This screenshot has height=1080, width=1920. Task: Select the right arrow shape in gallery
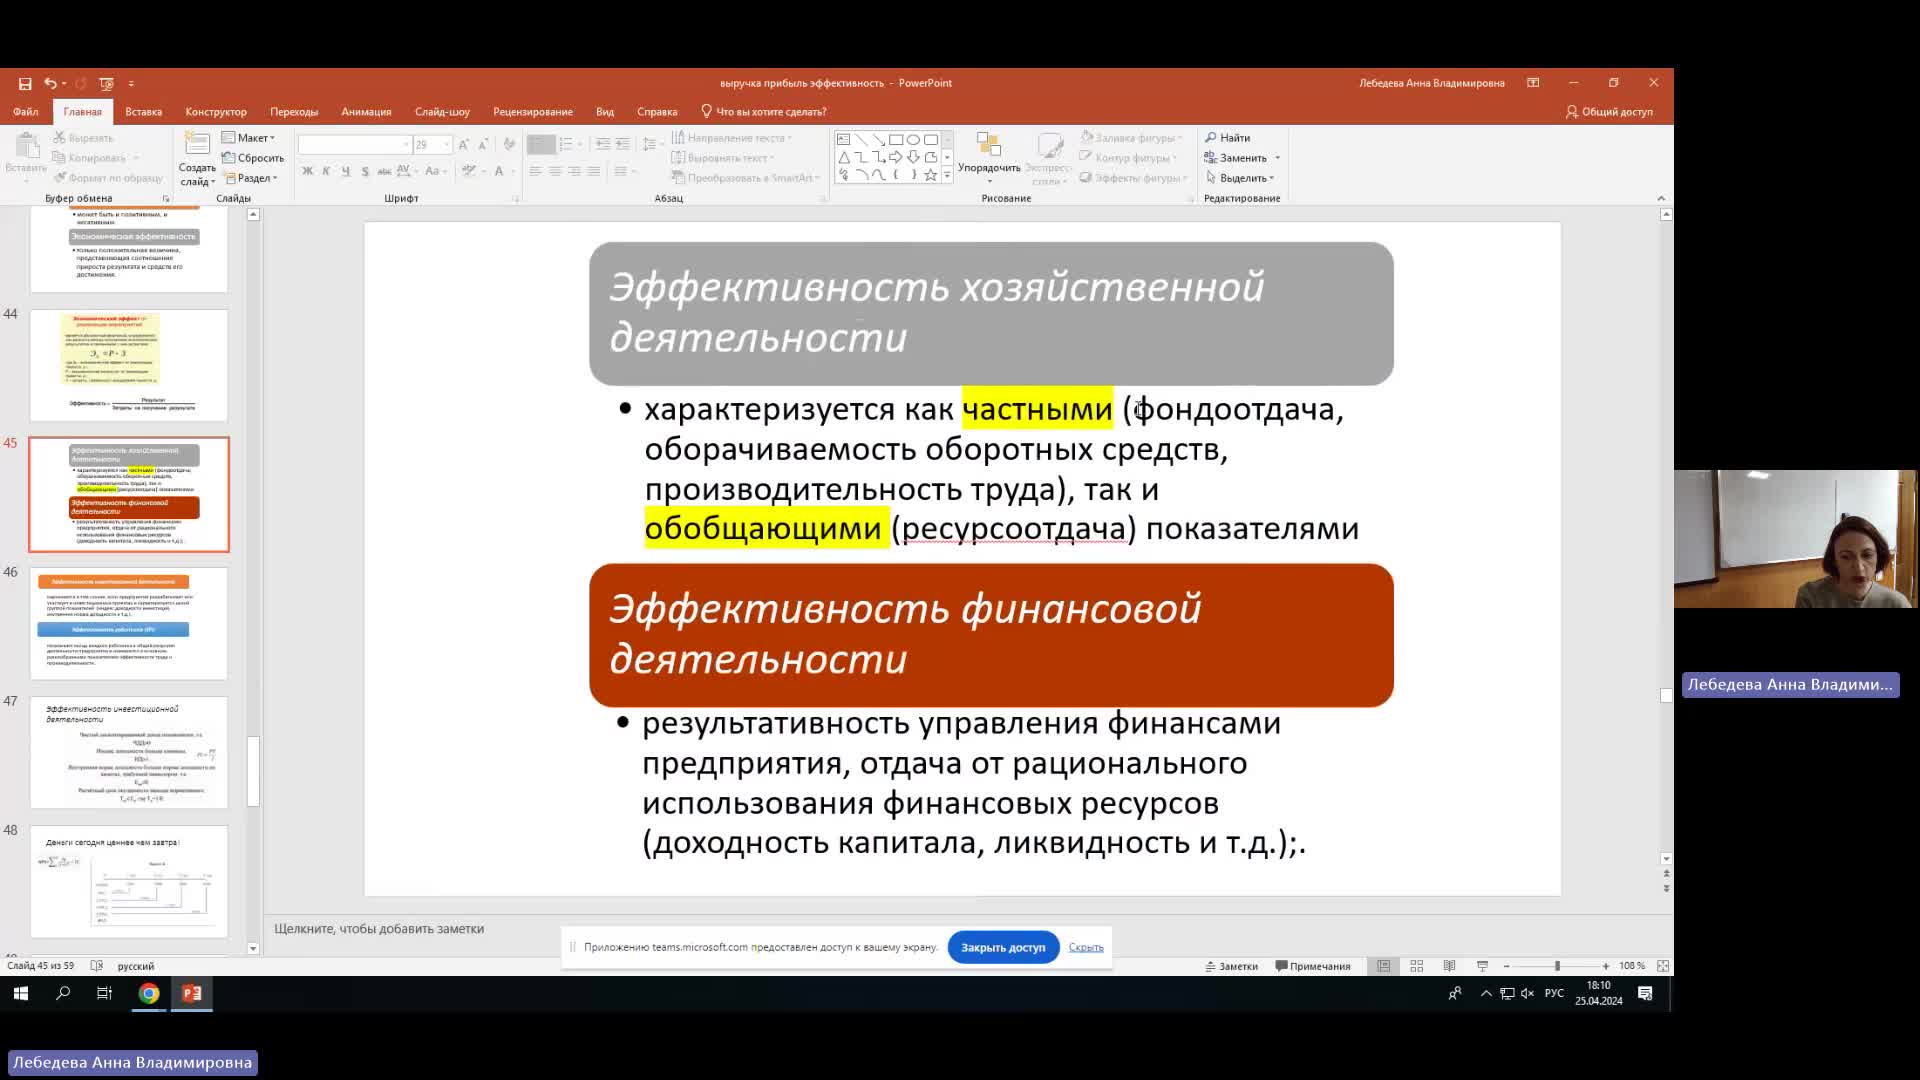click(896, 157)
